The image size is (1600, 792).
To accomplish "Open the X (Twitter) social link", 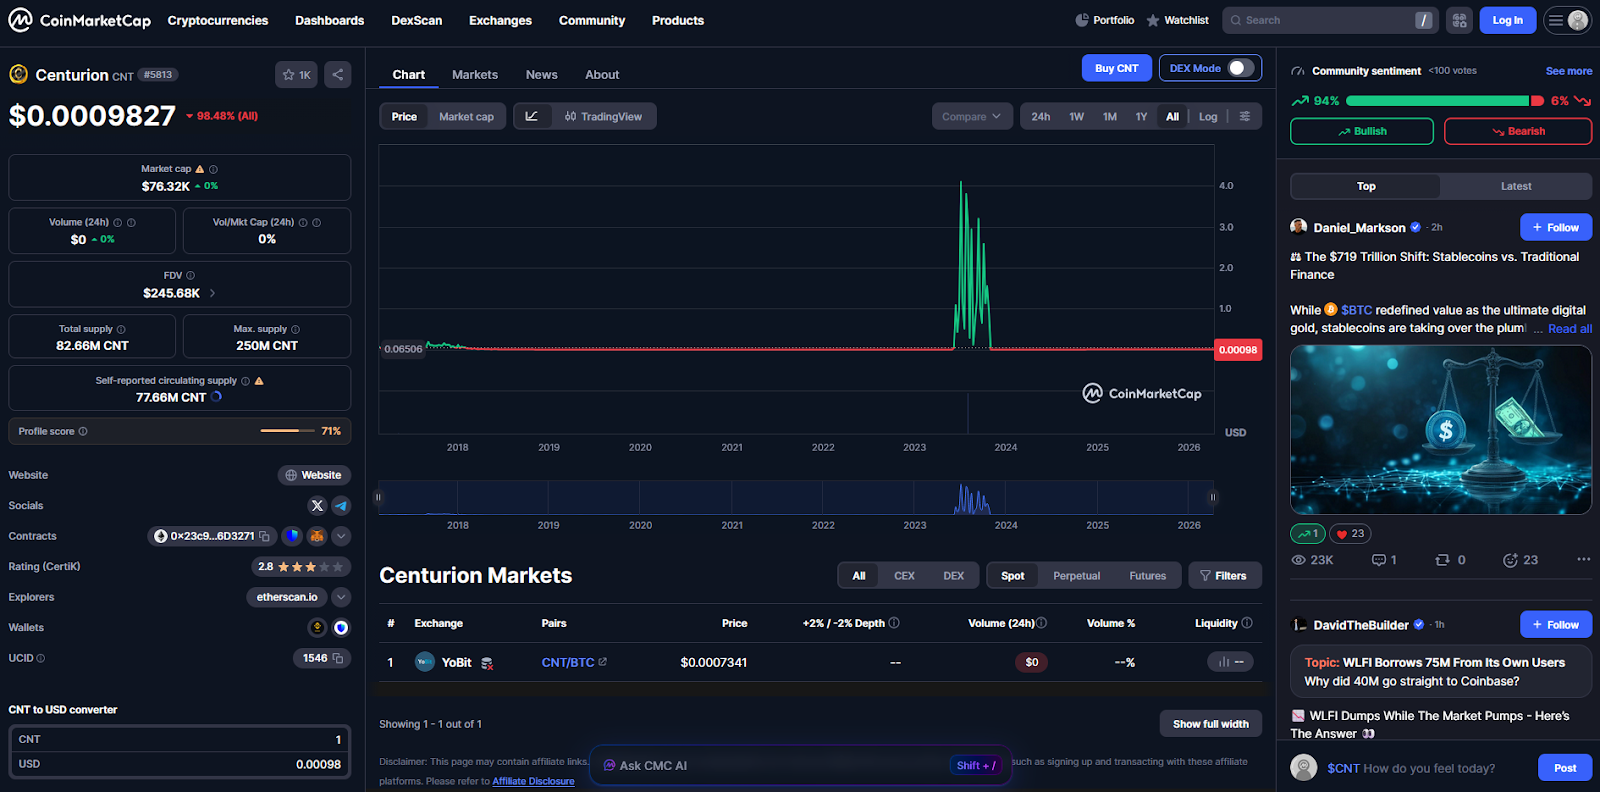I will pos(317,506).
